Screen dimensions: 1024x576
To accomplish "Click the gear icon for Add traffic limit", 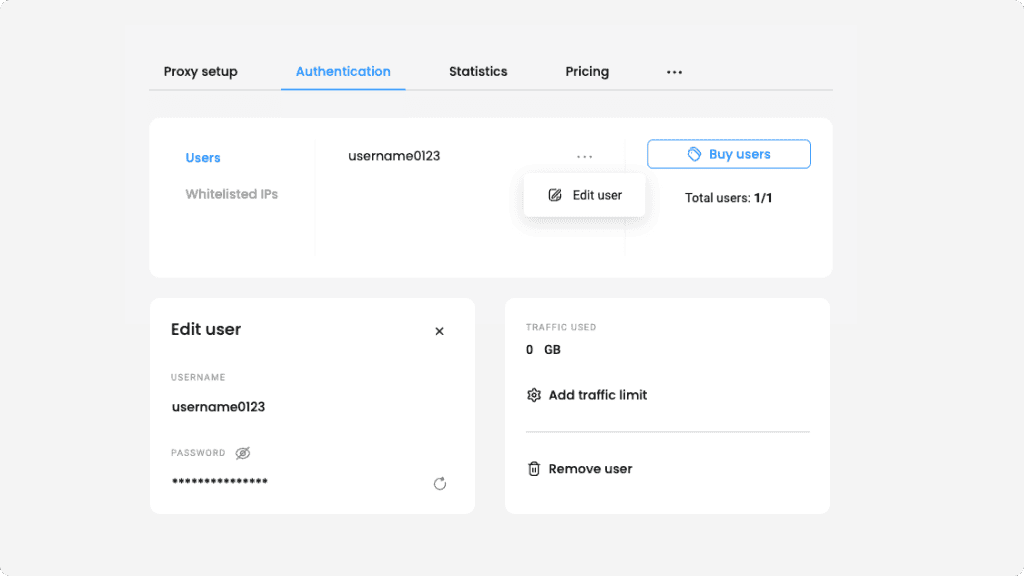I will tap(534, 395).
